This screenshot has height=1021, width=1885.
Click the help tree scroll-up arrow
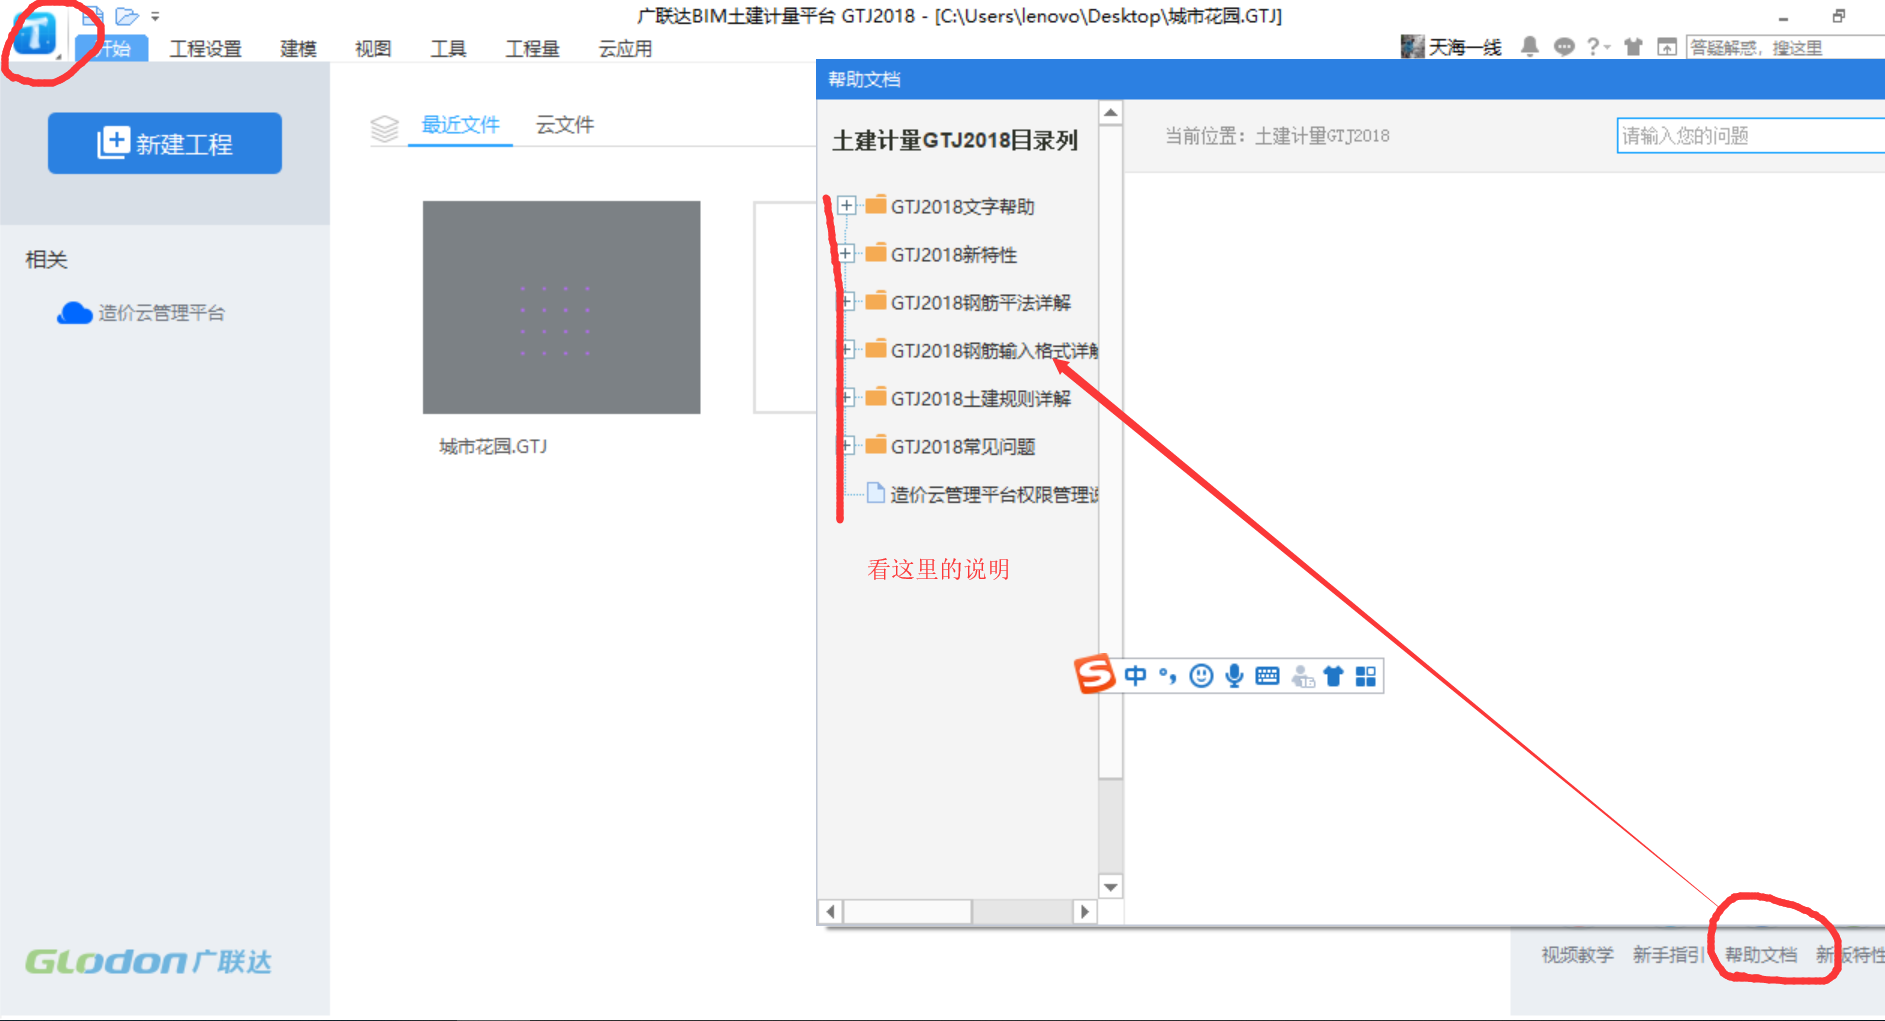click(1110, 113)
